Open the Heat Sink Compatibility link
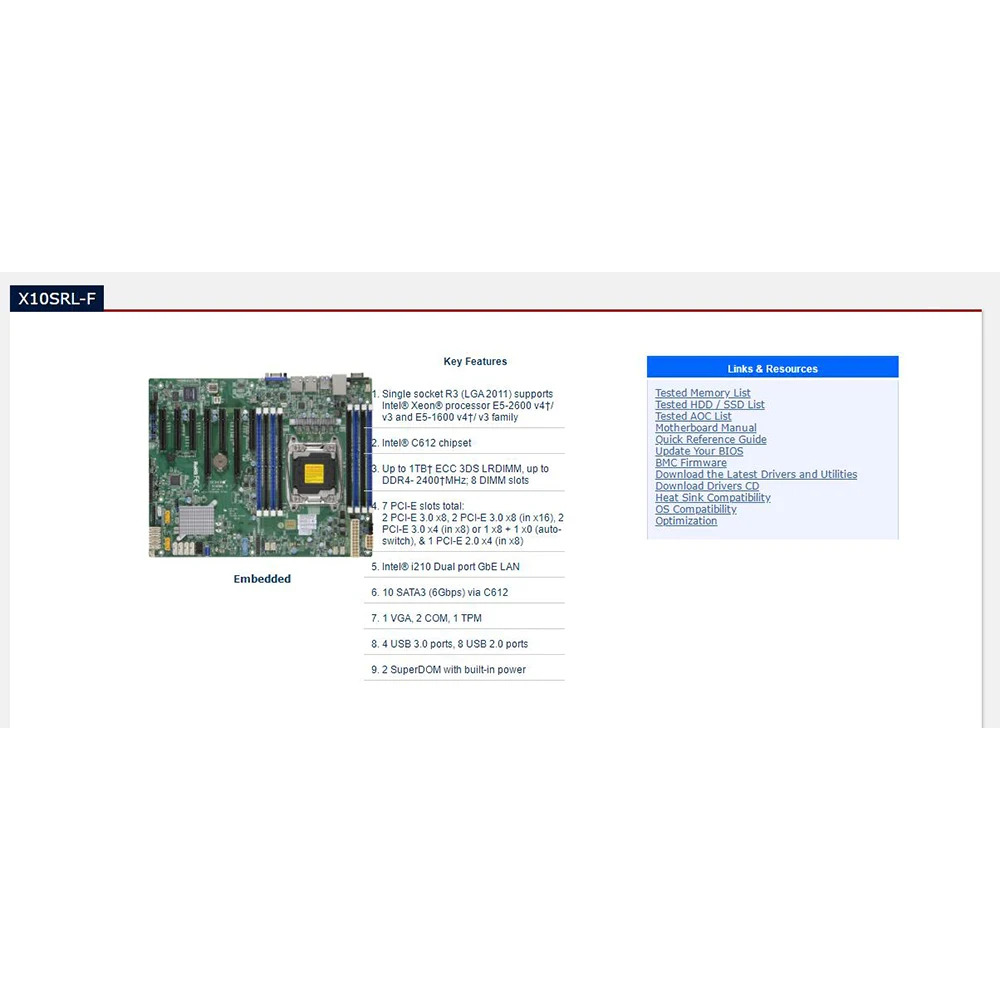 tap(712, 497)
